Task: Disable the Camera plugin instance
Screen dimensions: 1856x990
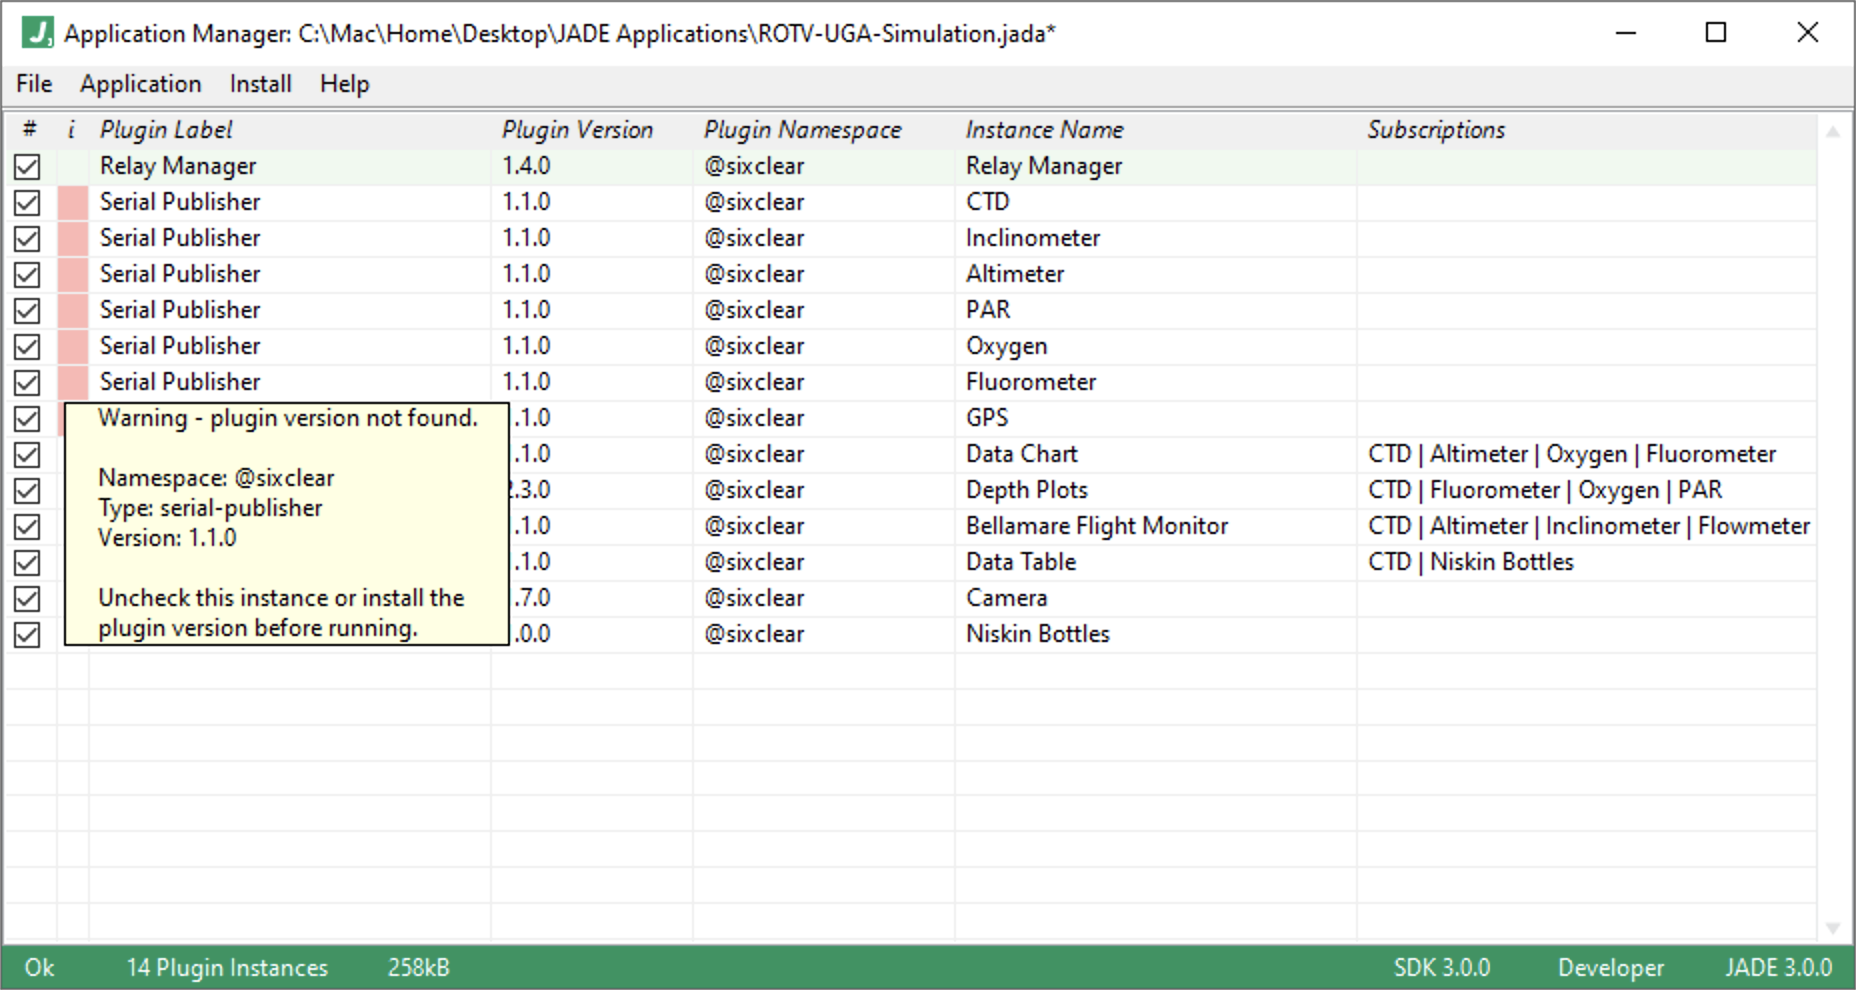Action: [28, 598]
